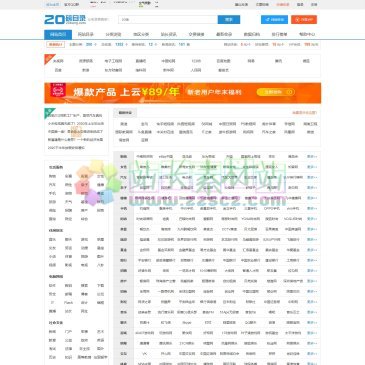Image resolution: width=365 pixels, height=365 pixels.
Task: Open the OPPO手机 site link
Action: pyautogui.click(x=272, y=209)
